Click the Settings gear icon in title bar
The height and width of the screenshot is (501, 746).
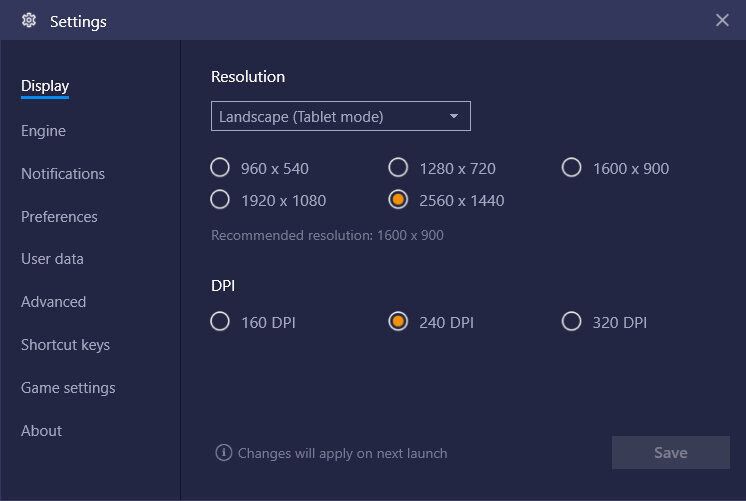(29, 21)
